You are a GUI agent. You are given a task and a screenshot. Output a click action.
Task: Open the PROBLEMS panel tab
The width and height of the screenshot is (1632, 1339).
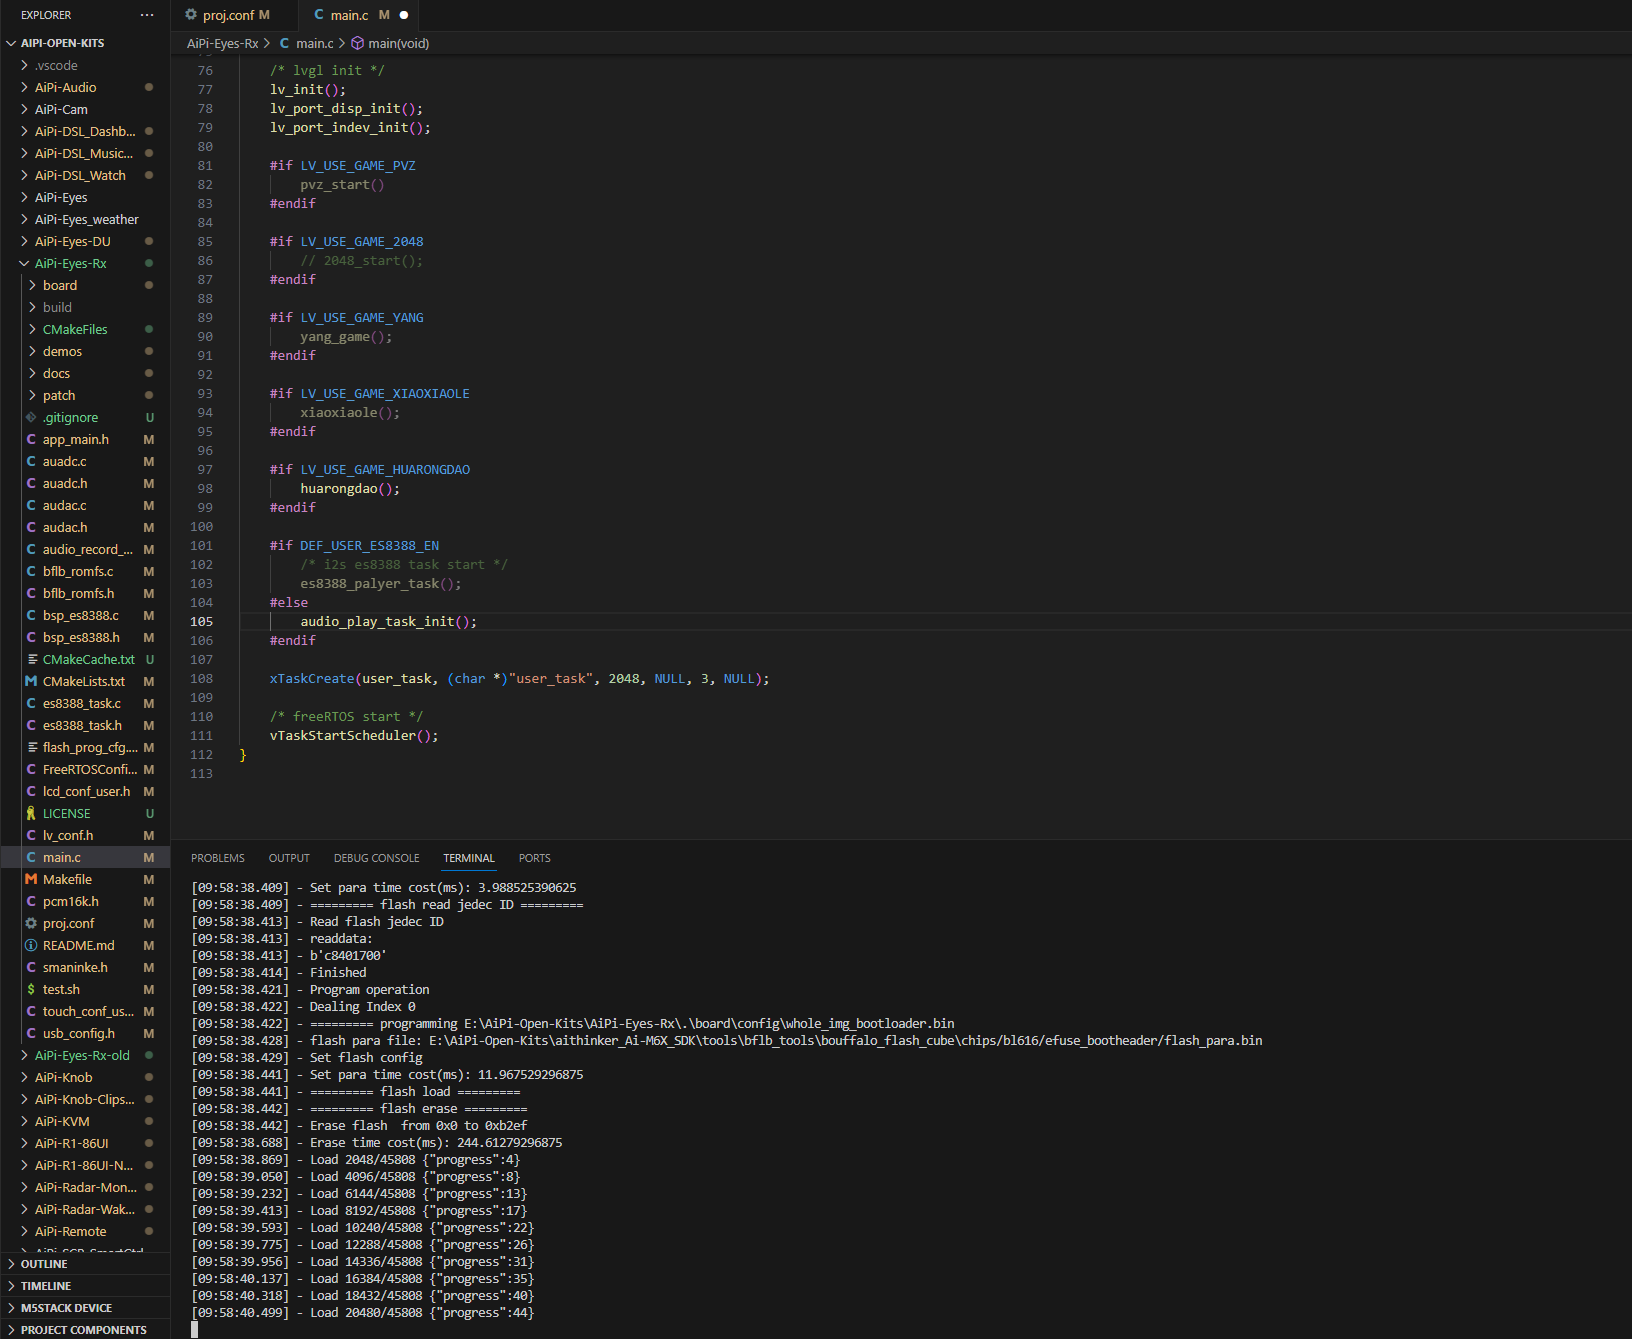point(218,858)
